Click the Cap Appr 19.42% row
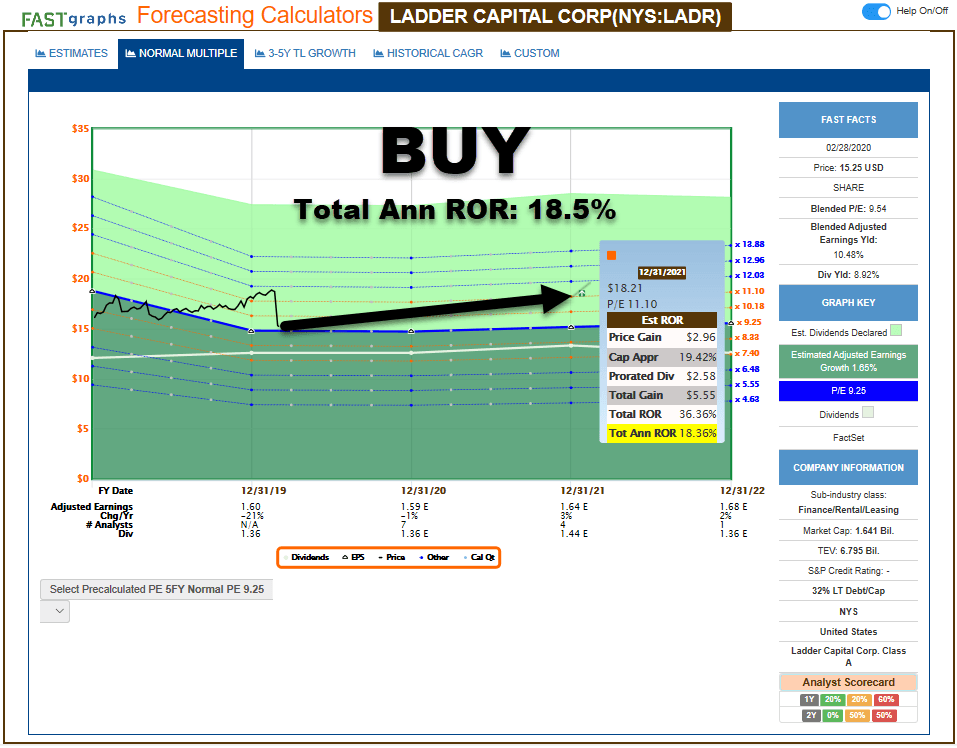The height and width of the screenshot is (748, 957). [x=662, y=357]
